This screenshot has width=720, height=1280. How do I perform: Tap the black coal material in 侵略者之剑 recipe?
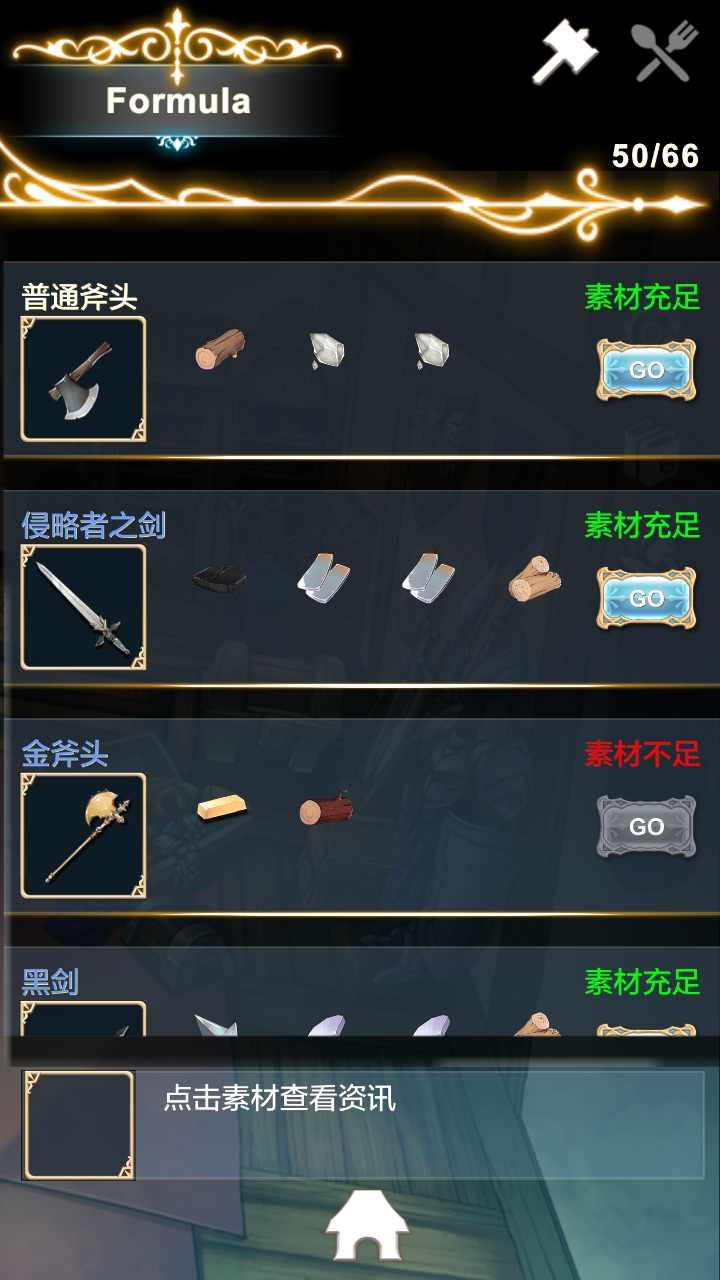(219, 578)
